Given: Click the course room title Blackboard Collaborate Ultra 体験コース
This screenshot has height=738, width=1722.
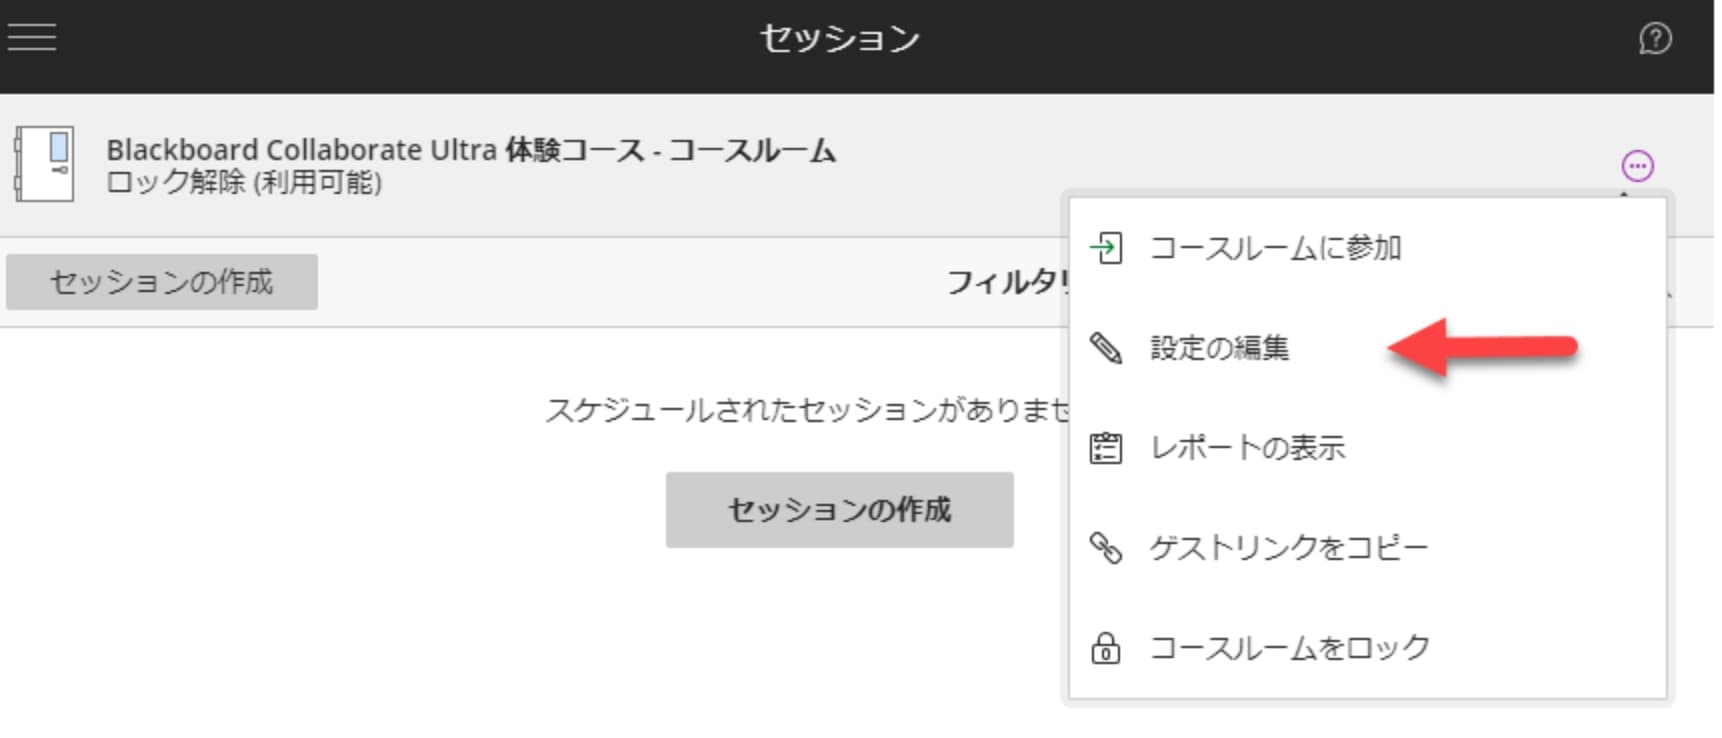Looking at the screenshot, I should [x=471, y=150].
